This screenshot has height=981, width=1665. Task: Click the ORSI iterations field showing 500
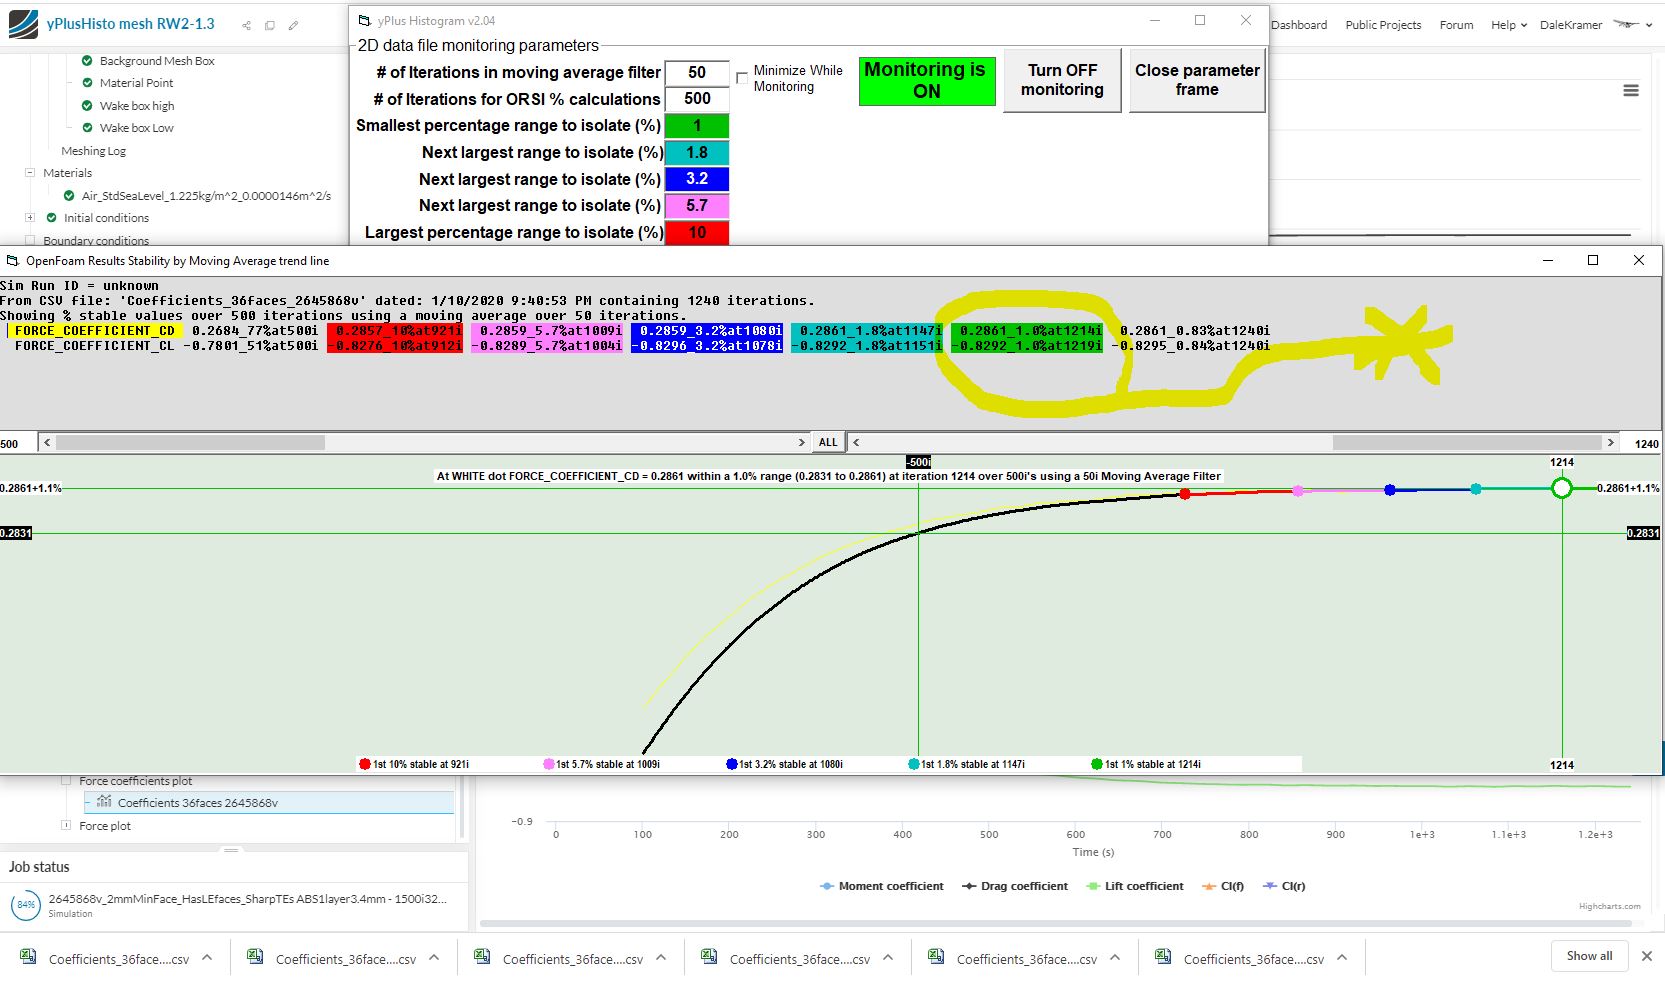697,99
